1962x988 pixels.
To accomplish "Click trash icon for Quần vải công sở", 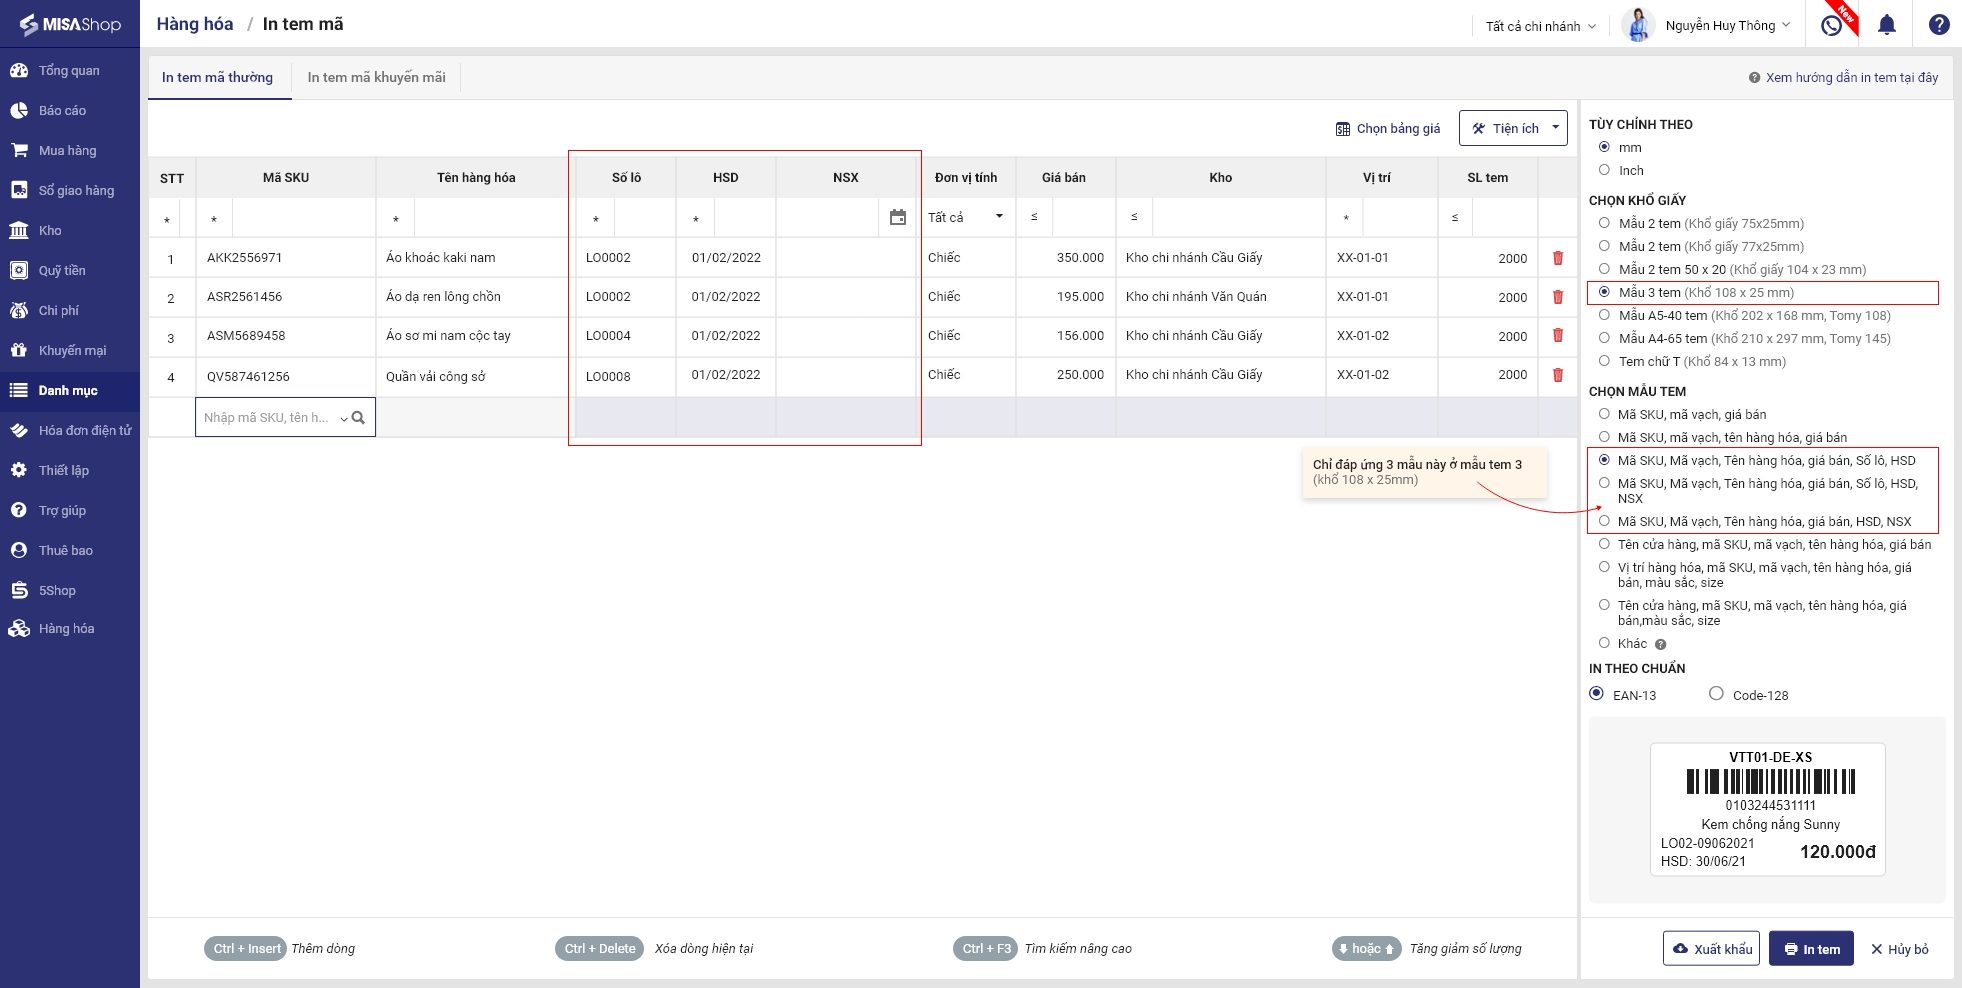I will (1557, 375).
